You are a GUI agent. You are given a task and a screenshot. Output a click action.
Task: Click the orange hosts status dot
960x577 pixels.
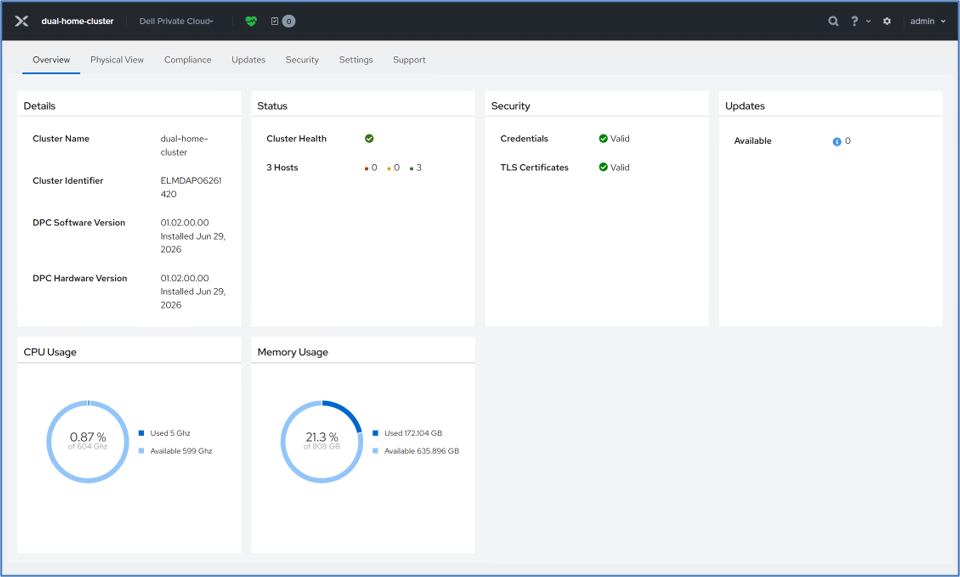(x=389, y=168)
